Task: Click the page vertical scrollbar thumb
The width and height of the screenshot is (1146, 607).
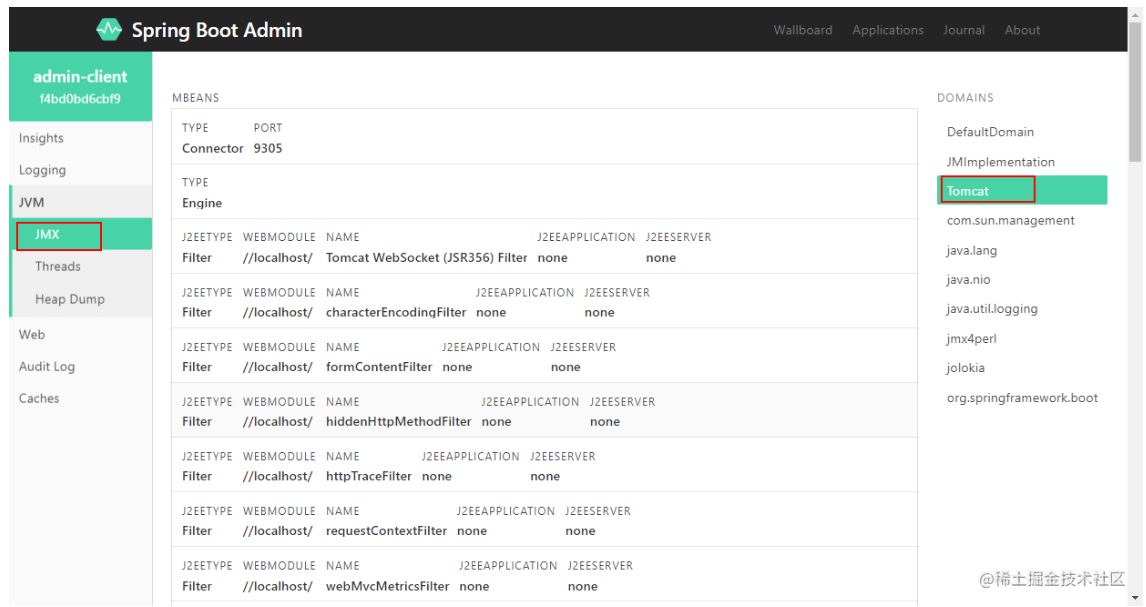Action: pyautogui.click(x=1135, y=91)
